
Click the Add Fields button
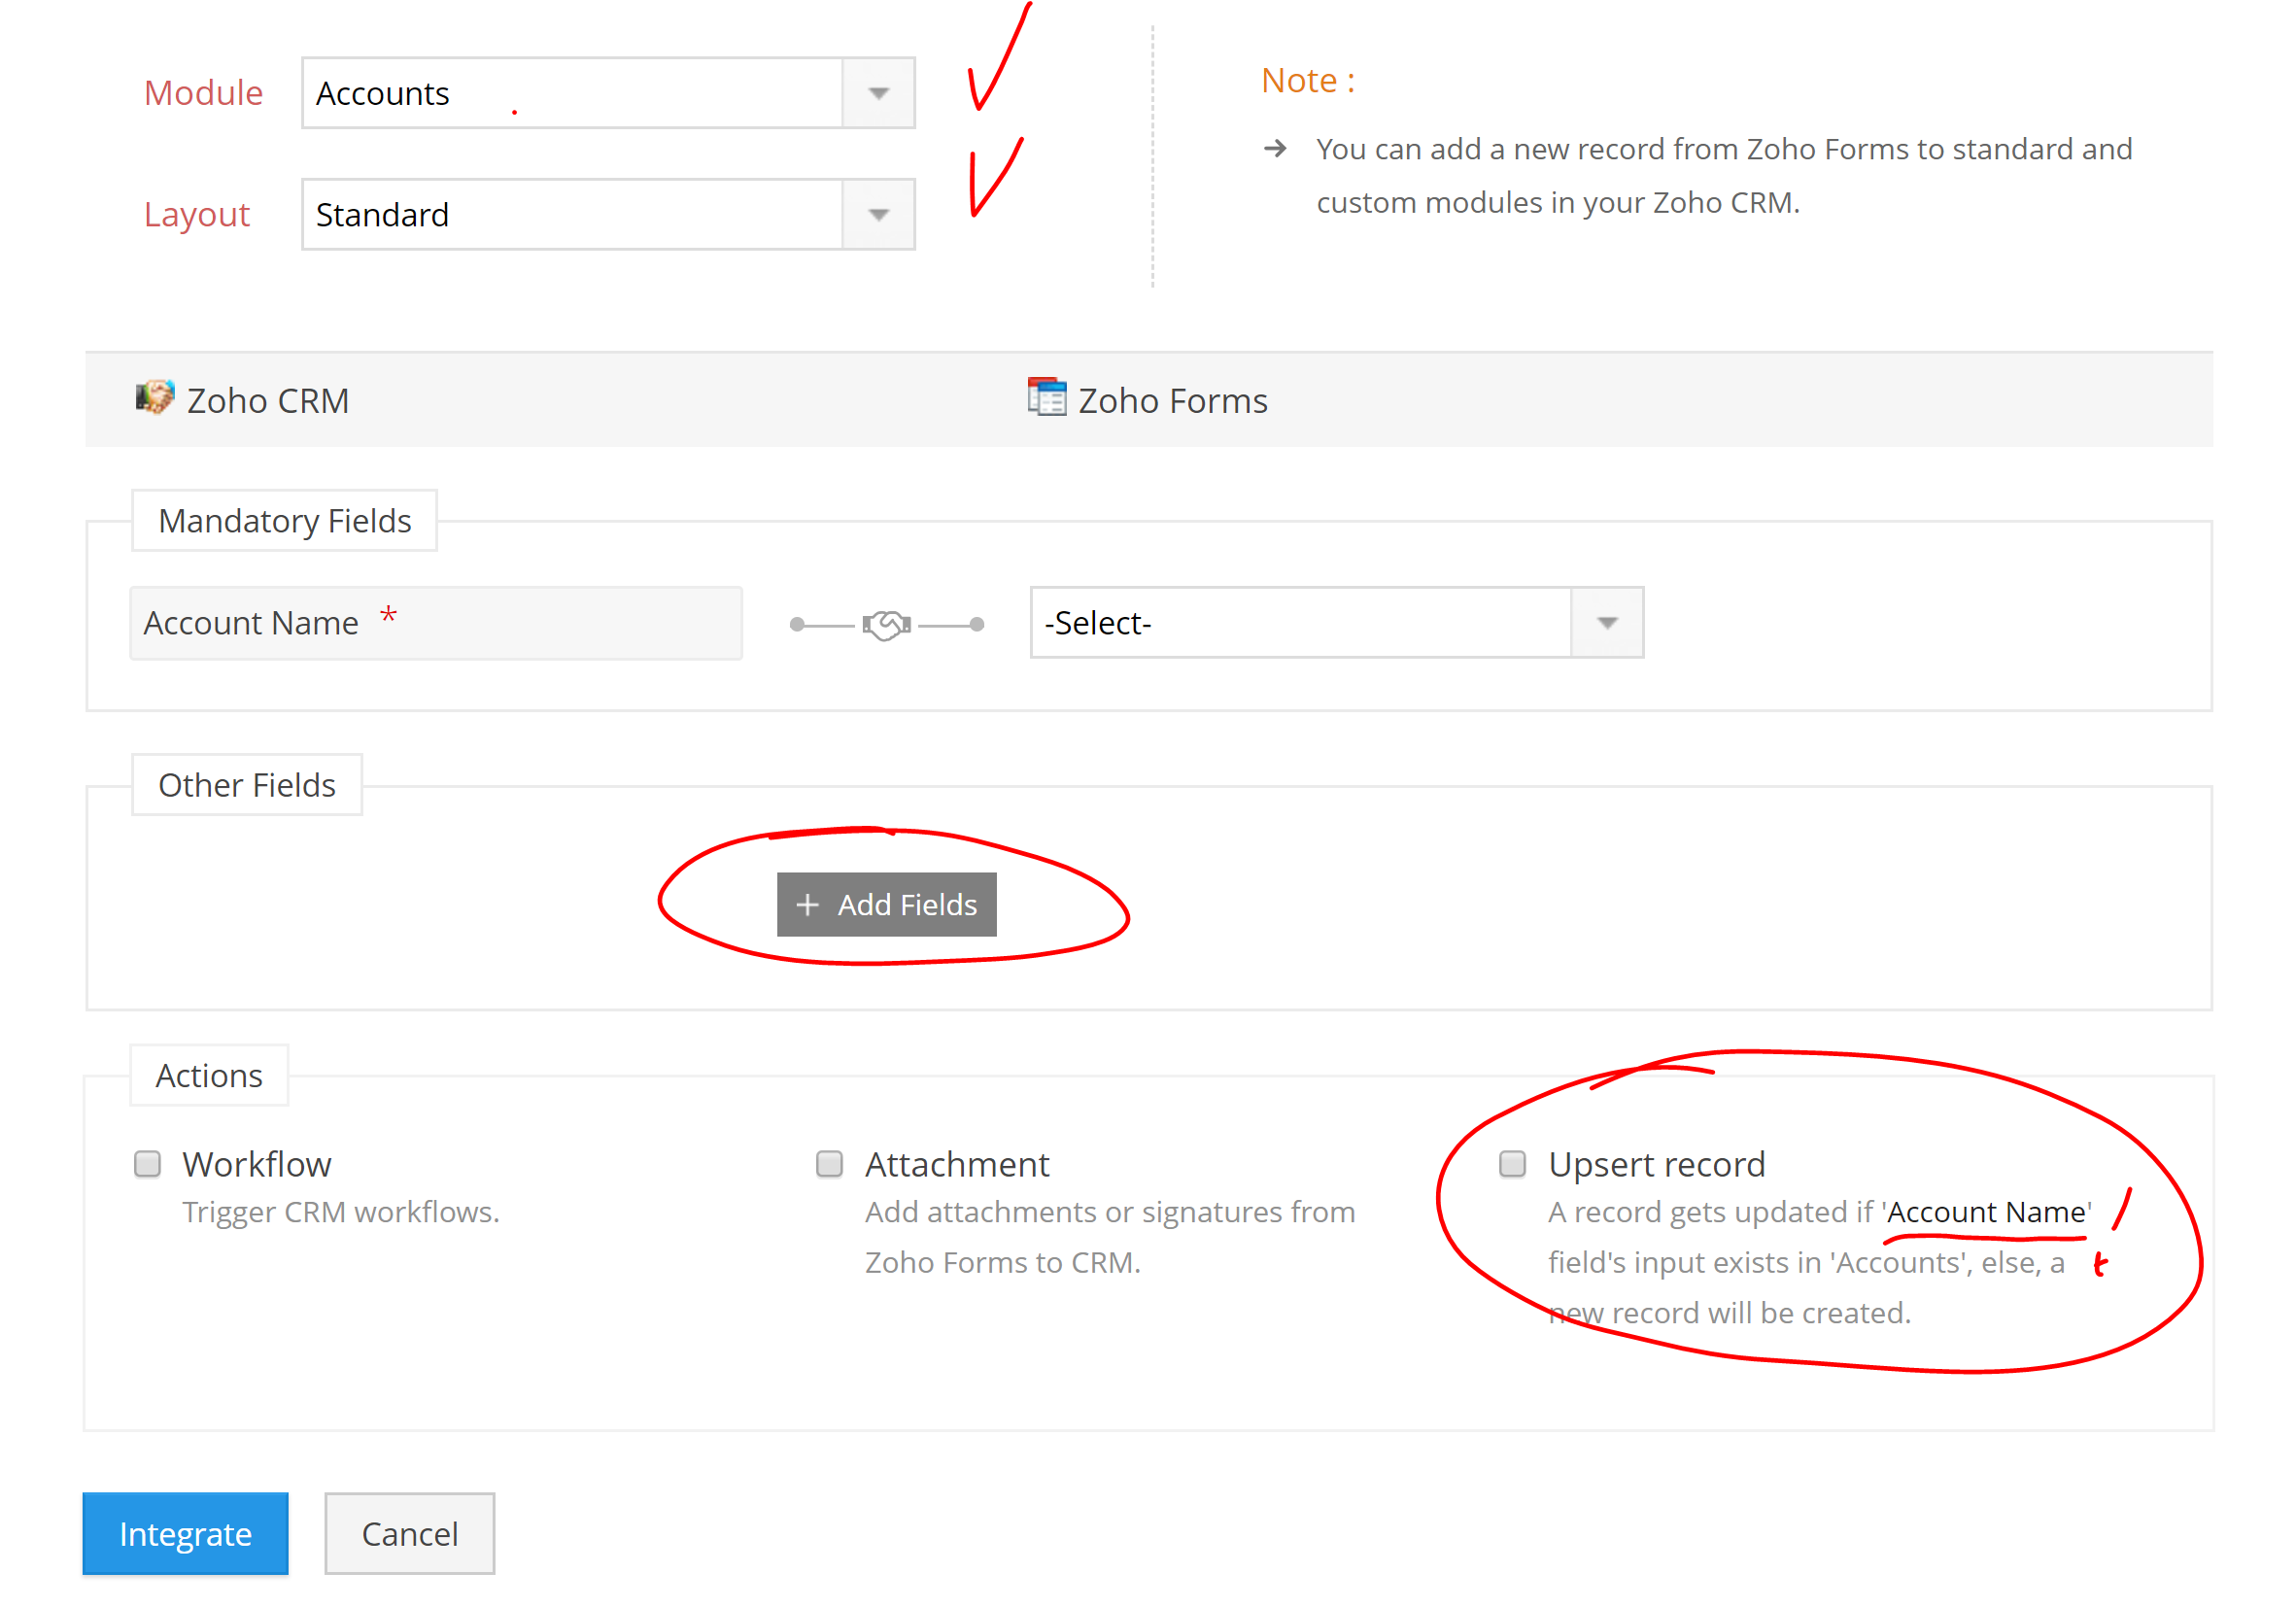click(x=887, y=905)
